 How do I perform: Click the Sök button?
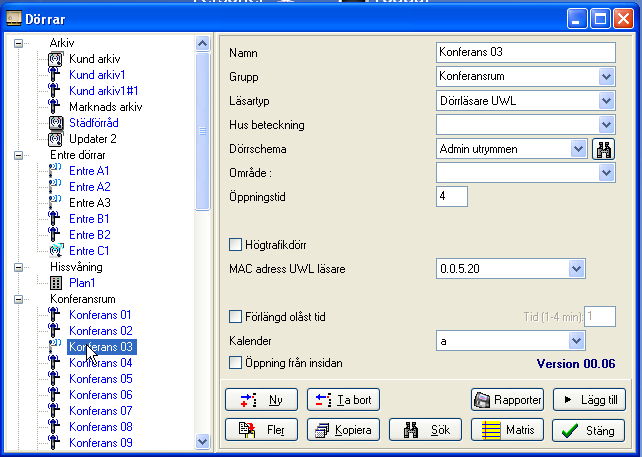click(425, 430)
